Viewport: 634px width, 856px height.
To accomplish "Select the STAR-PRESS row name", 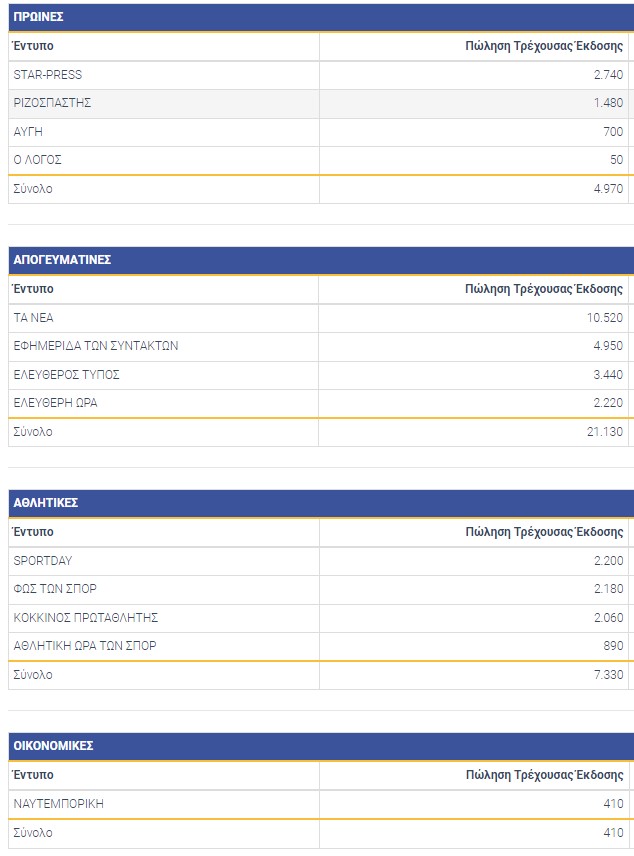I will tap(48, 75).
